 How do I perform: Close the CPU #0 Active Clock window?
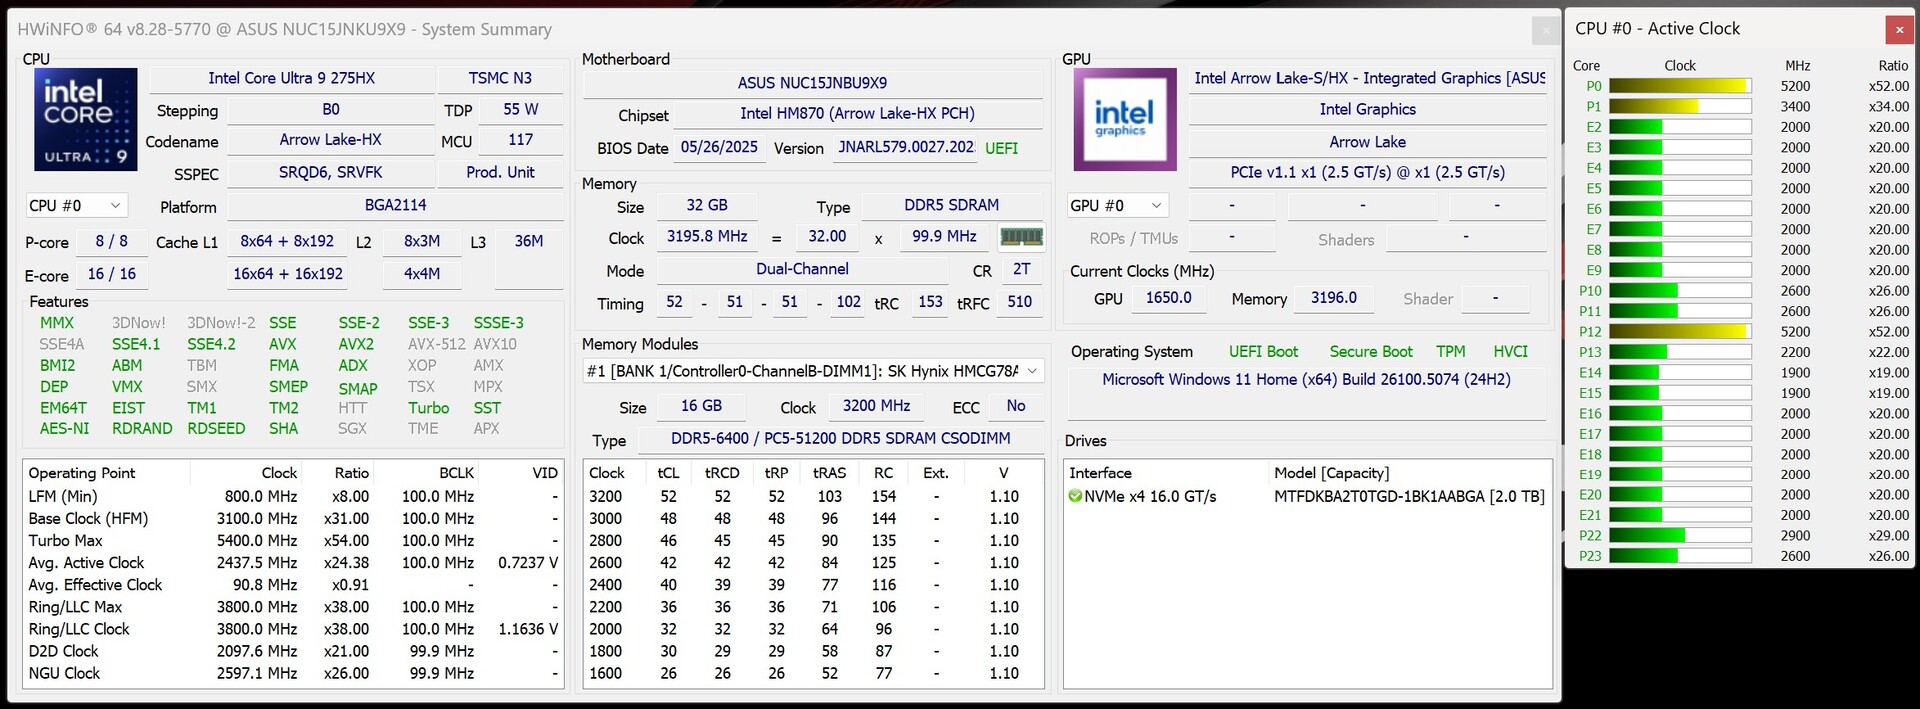[x=1898, y=30]
